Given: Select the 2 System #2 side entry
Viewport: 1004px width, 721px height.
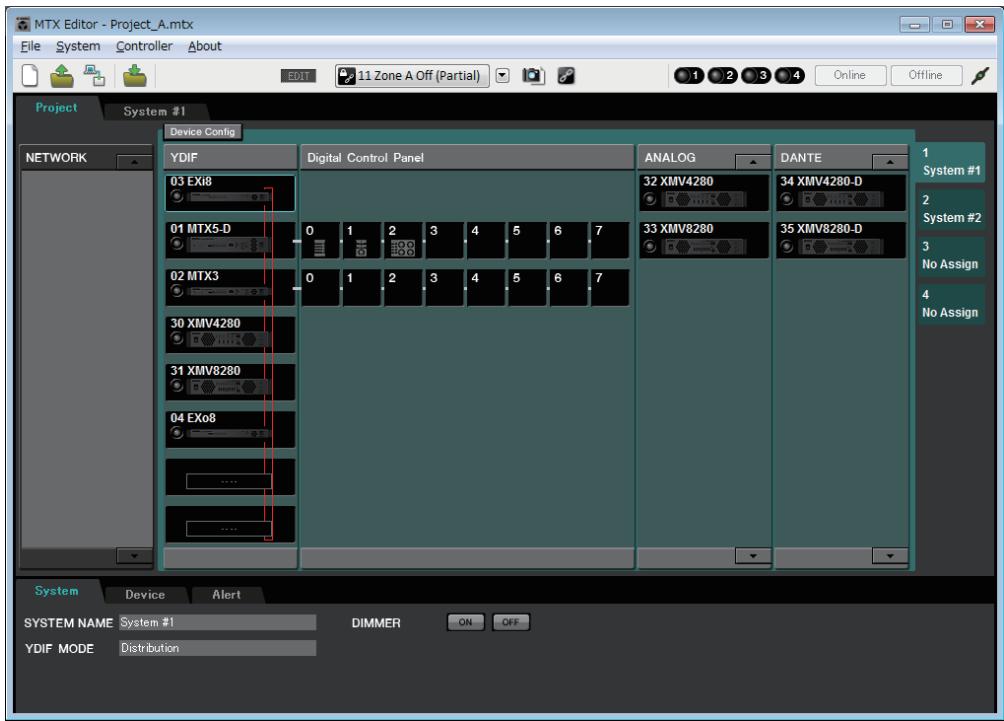Looking at the screenshot, I should 950,209.
